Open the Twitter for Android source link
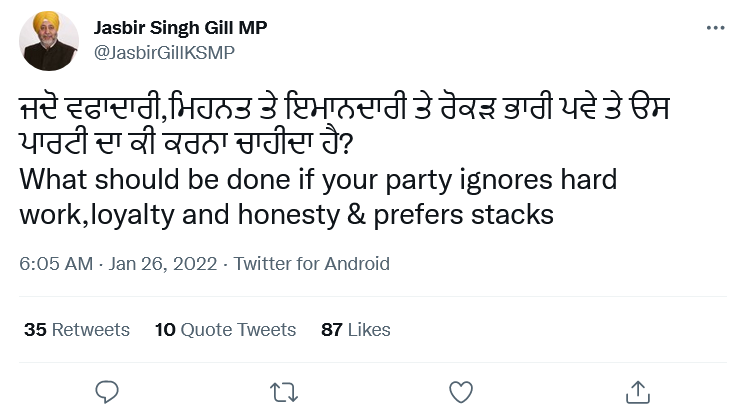Viewport: 730px width, 417px height. click(311, 264)
